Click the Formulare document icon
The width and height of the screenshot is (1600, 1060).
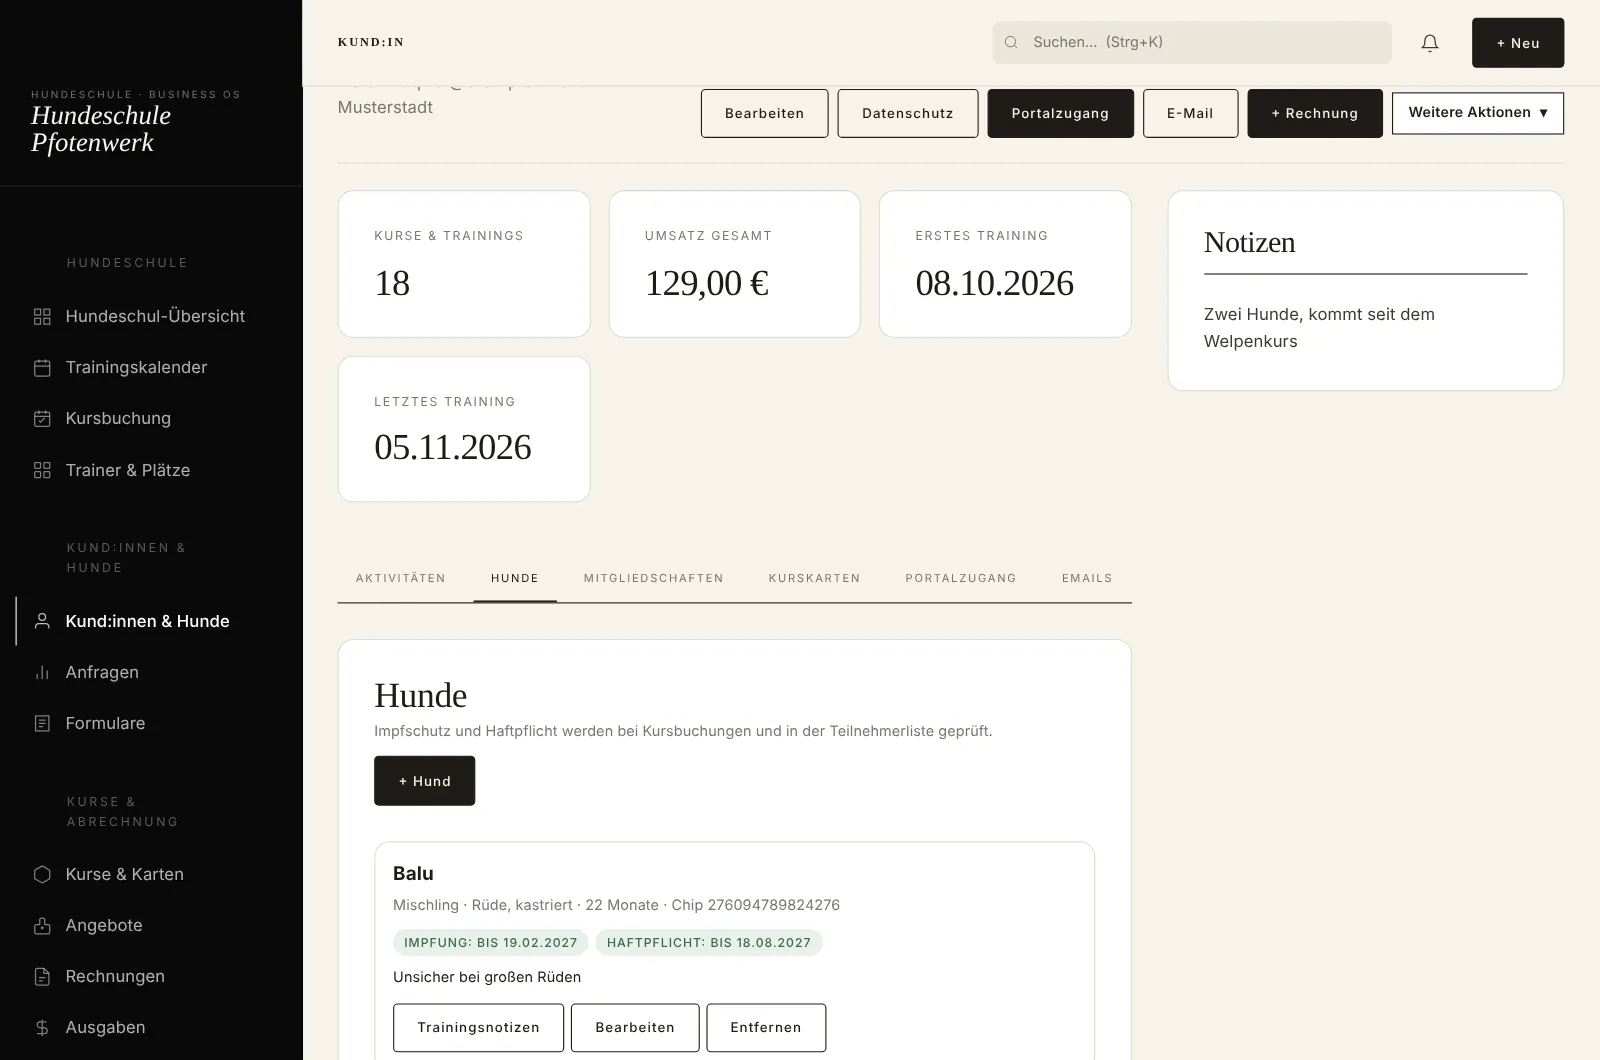pos(42,723)
